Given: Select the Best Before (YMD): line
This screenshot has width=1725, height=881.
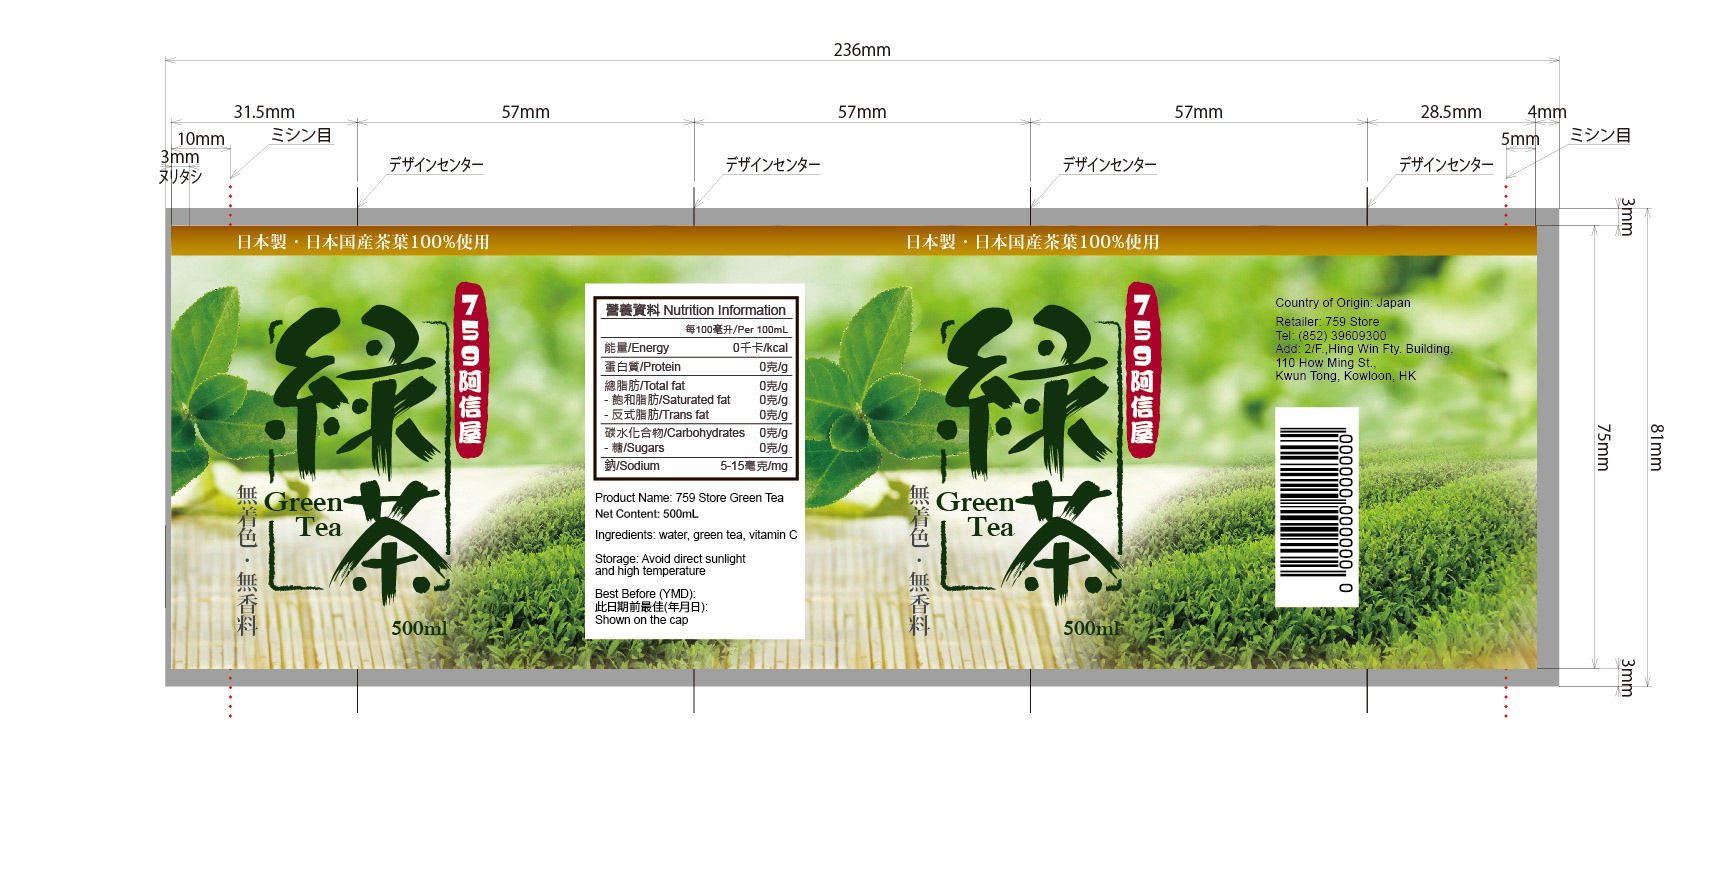Looking at the screenshot, I should [644, 594].
